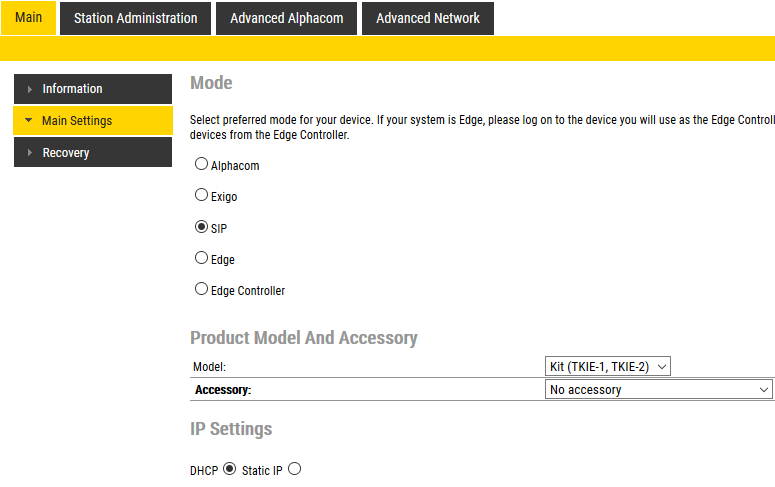775x487 pixels.
Task: Open the Model dropdown Kit (TKIE-1, TKIE-2)
Action: coord(607,366)
